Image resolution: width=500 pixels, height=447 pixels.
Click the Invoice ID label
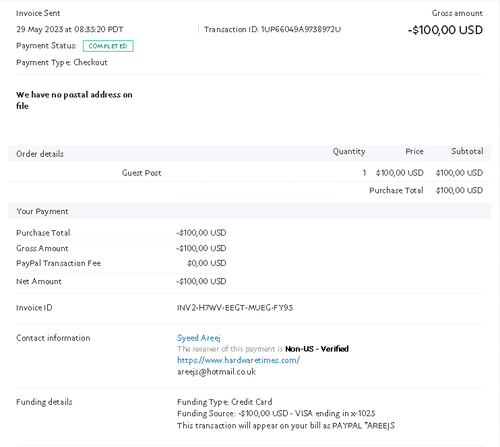(x=34, y=308)
